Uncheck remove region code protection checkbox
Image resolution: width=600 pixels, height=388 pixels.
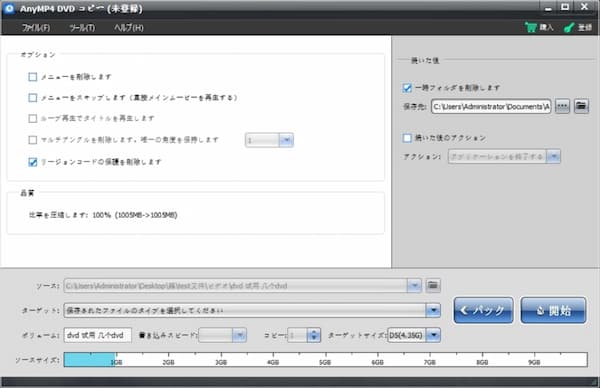(x=33, y=162)
